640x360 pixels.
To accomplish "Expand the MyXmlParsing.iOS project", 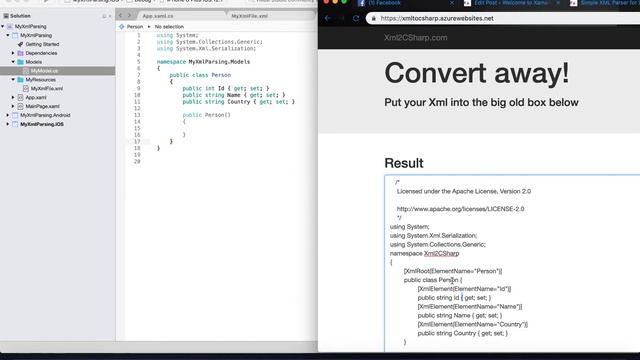I will coord(8,124).
